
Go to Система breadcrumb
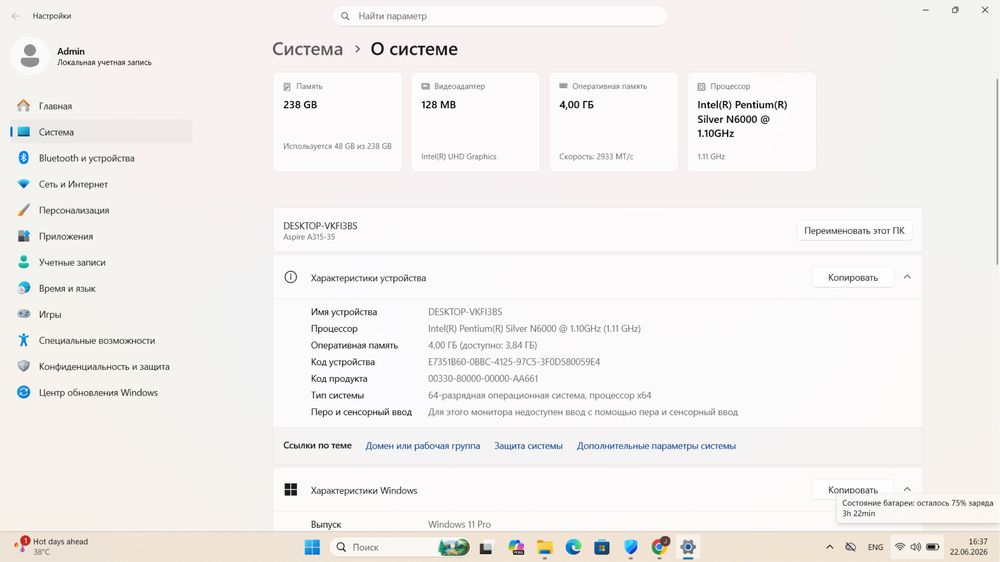[x=307, y=49]
